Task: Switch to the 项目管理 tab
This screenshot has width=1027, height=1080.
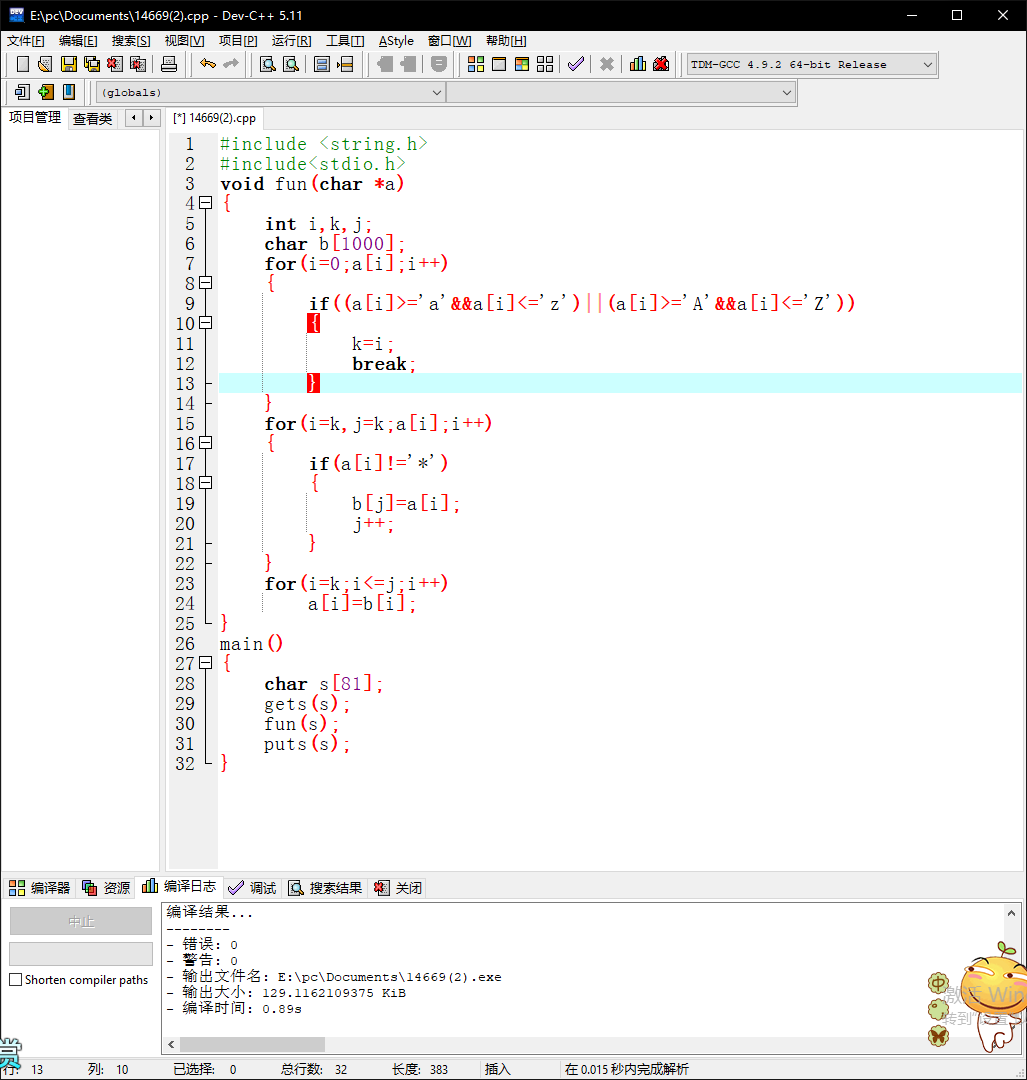Action: (x=34, y=118)
